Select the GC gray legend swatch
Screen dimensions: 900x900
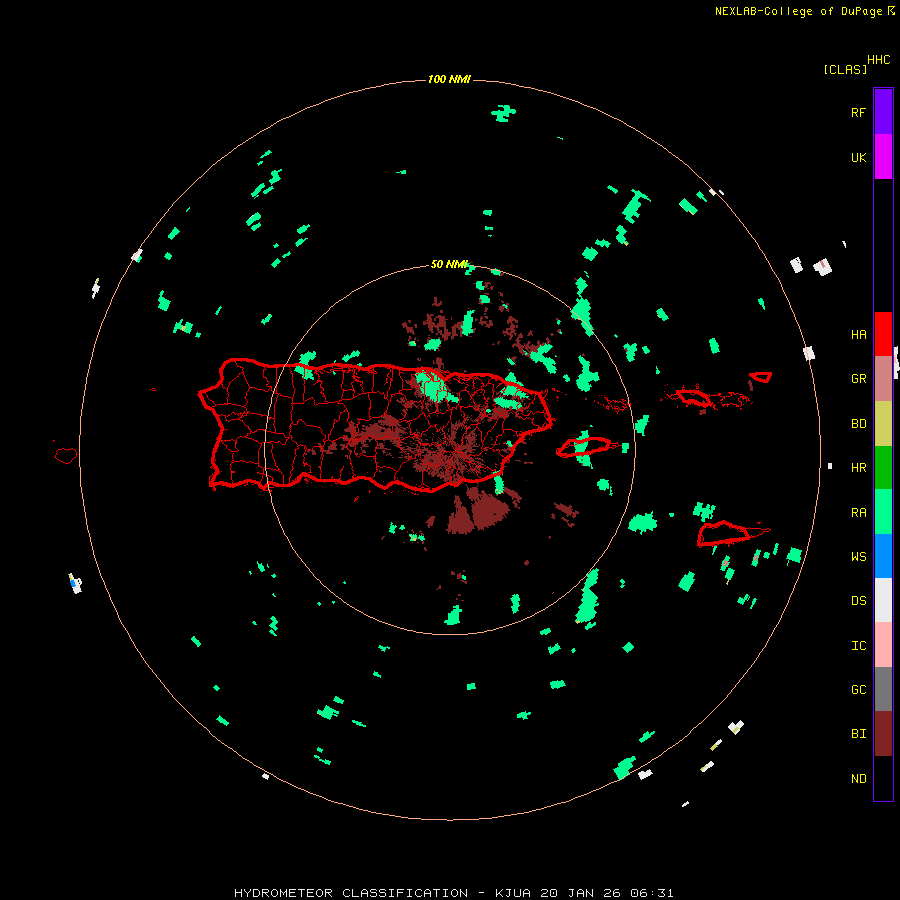click(x=883, y=689)
